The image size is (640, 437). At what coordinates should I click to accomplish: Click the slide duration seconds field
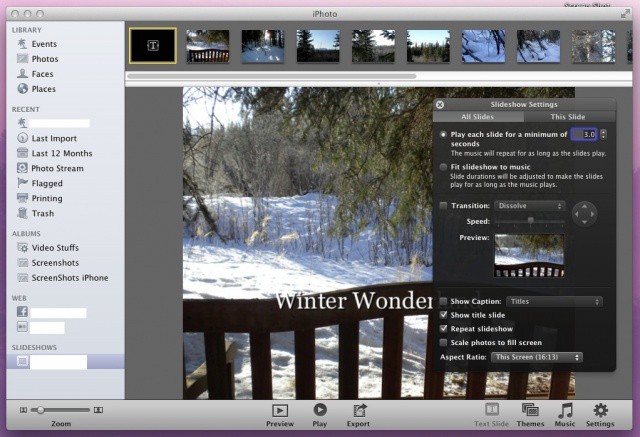click(x=588, y=134)
